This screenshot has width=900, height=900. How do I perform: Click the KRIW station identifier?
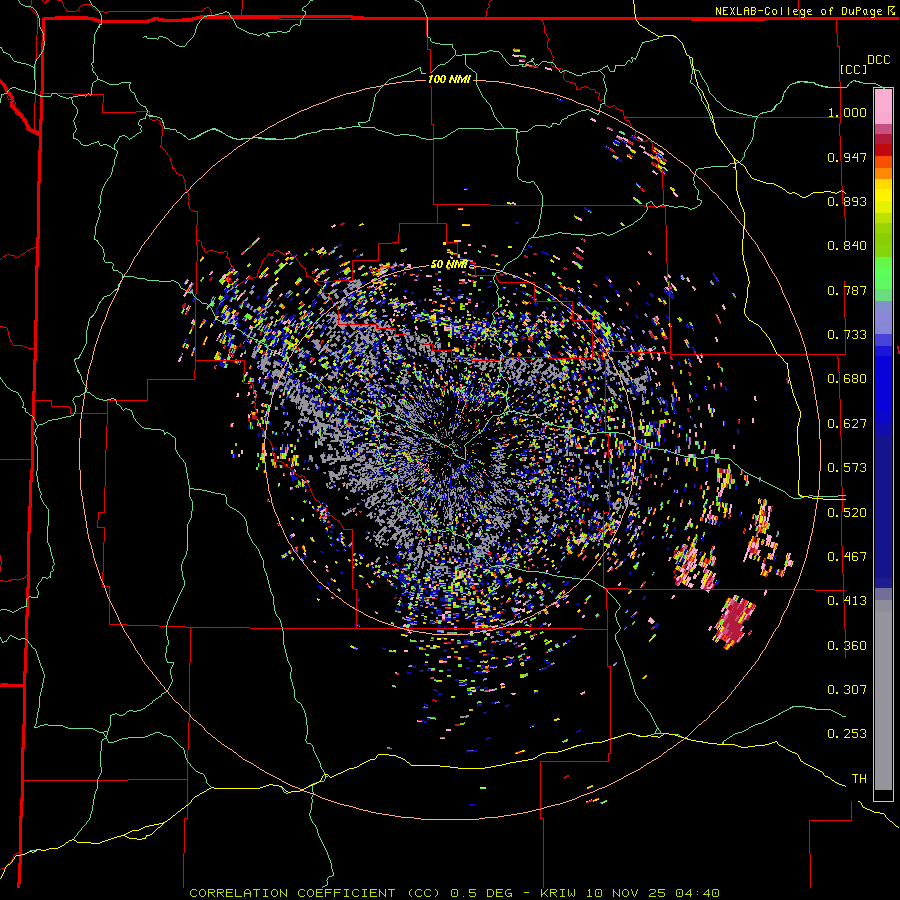tap(557, 893)
